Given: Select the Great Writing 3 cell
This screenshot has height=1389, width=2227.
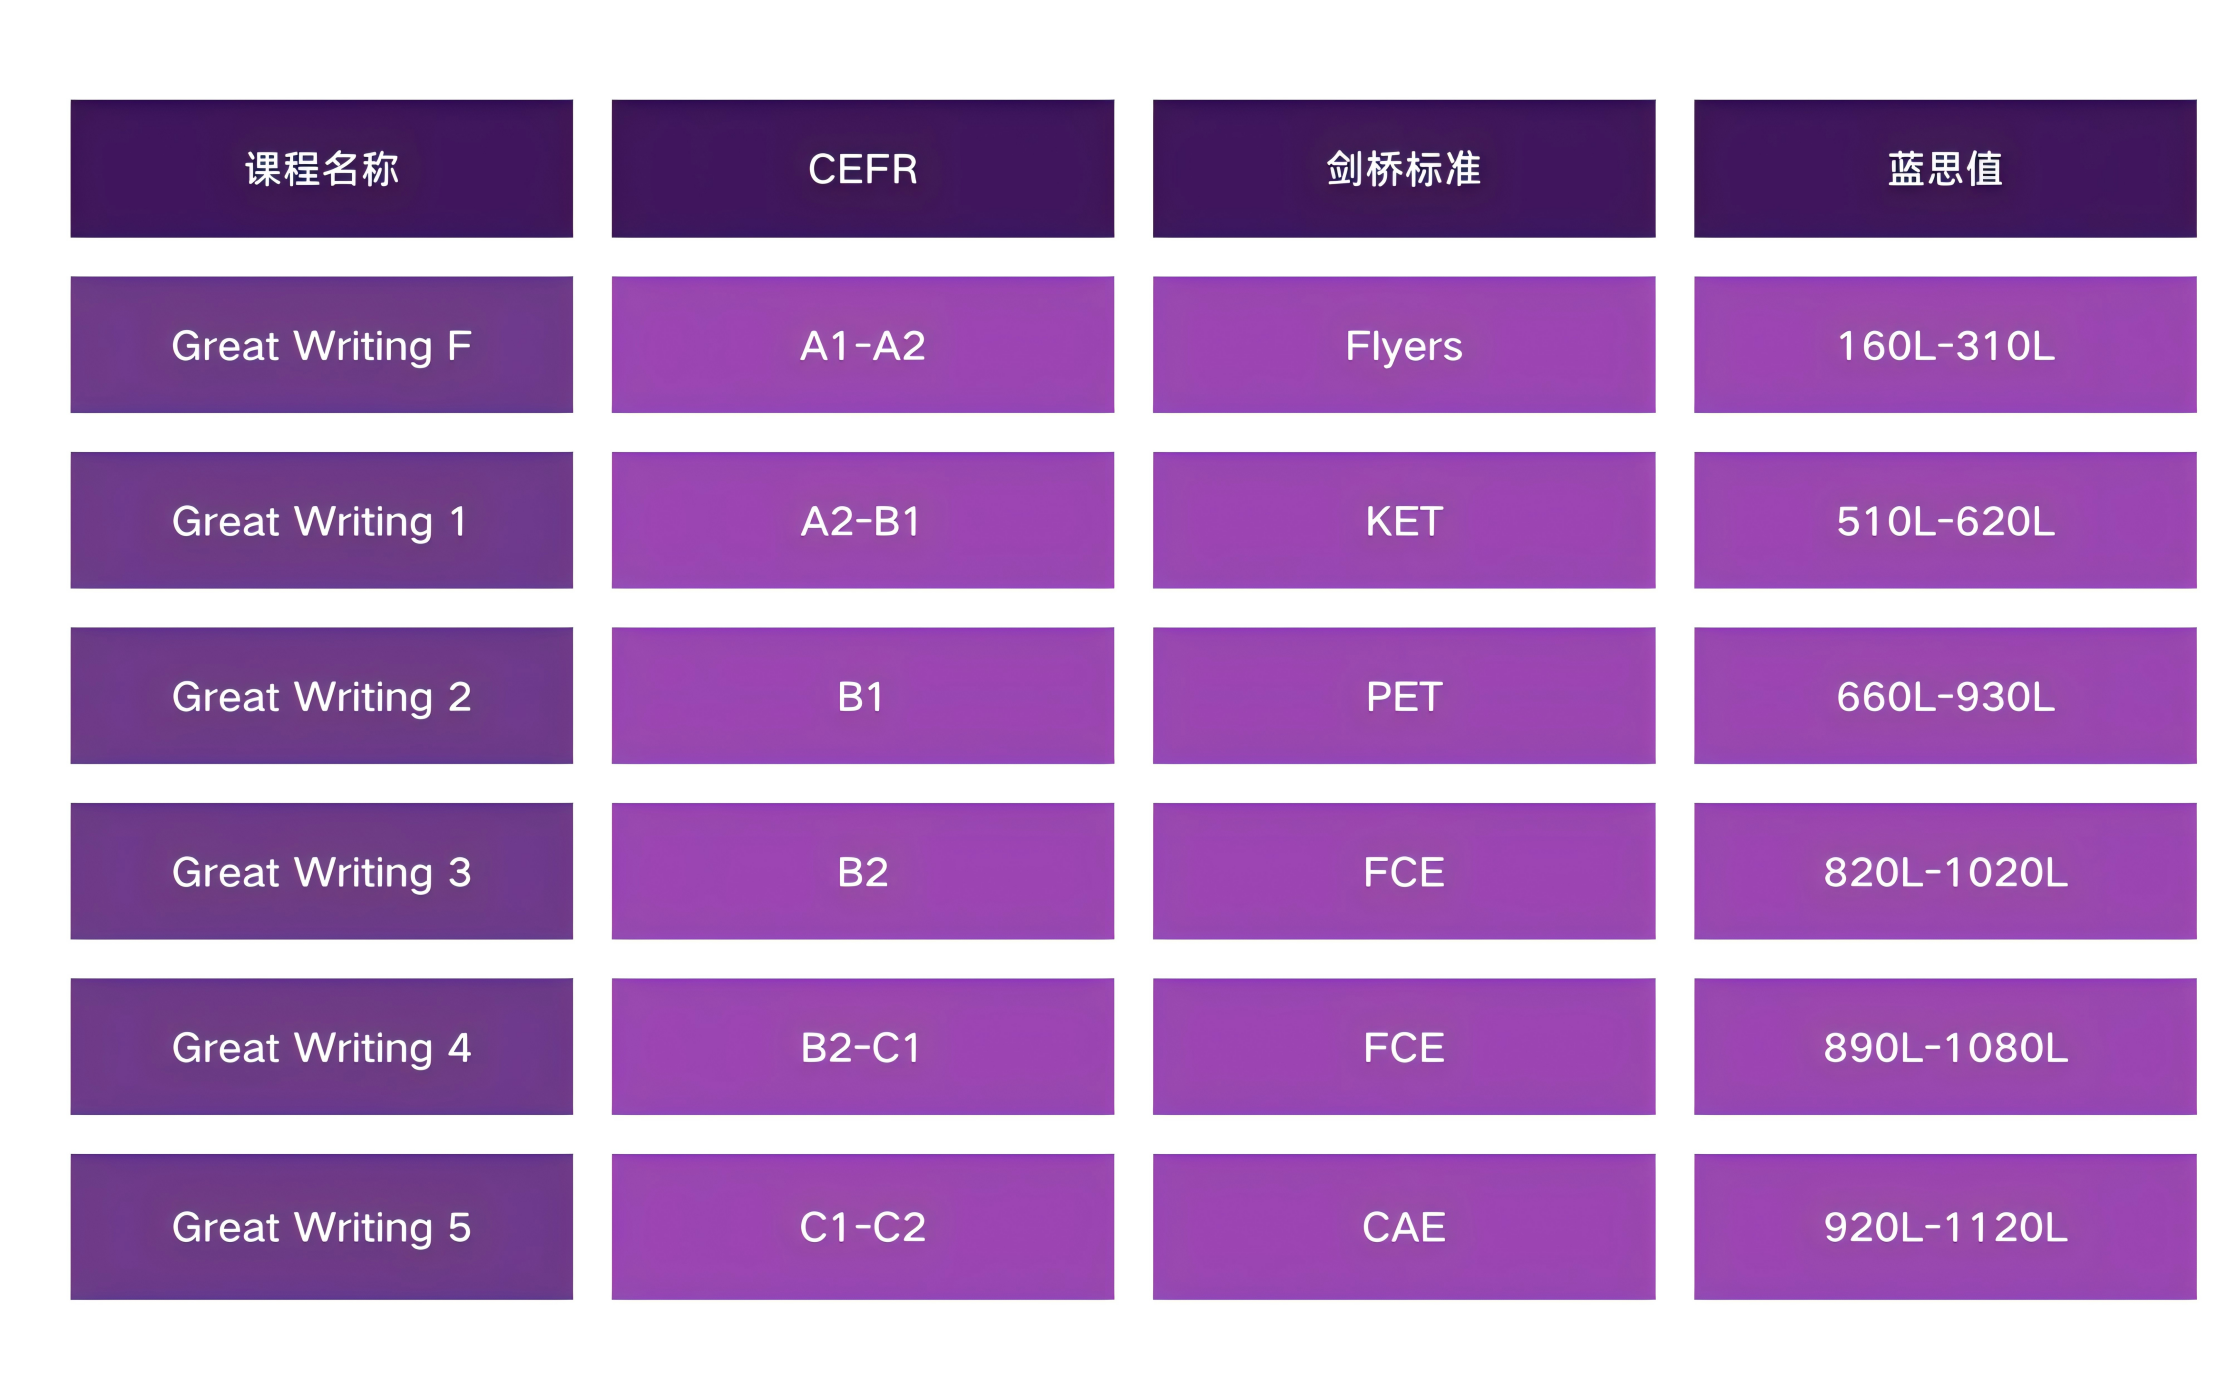Looking at the screenshot, I should [x=321, y=871].
